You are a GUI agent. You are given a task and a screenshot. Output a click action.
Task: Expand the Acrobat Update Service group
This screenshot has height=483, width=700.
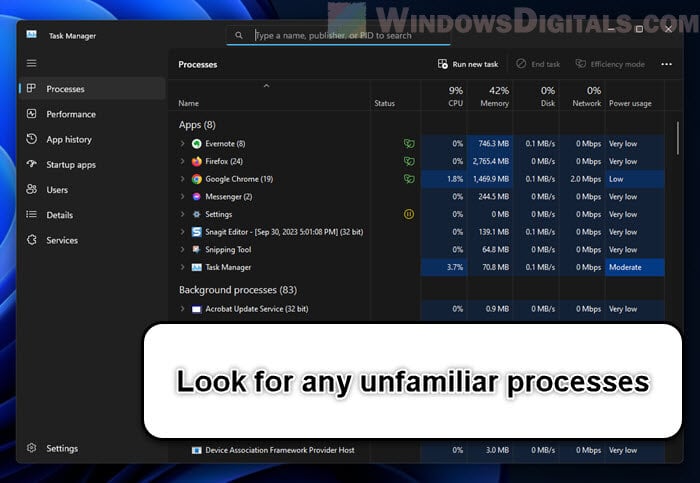click(x=182, y=309)
